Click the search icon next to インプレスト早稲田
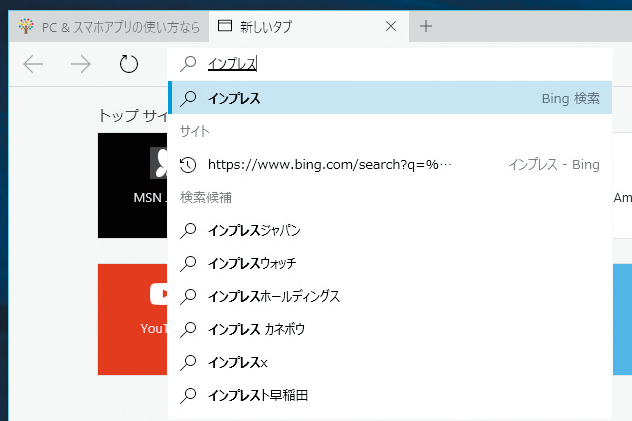This screenshot has width=632, height=421. click(x=188, y=396)
